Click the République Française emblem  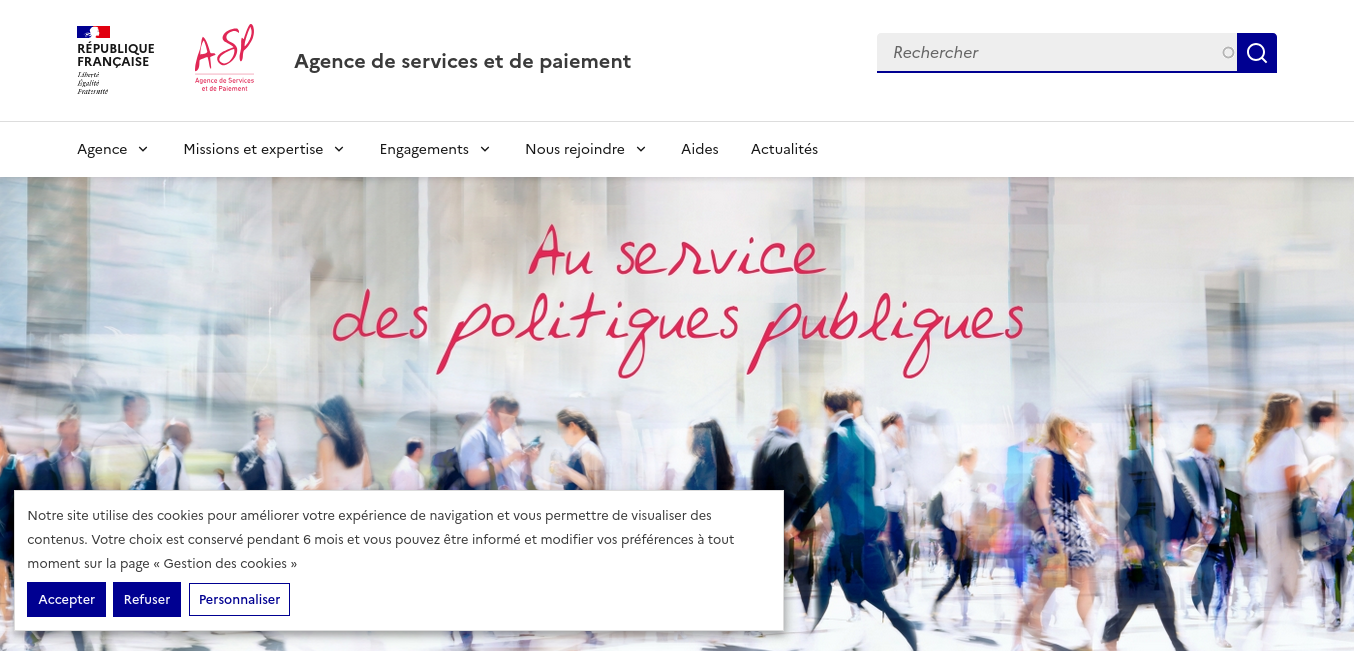tap(115, 60)
